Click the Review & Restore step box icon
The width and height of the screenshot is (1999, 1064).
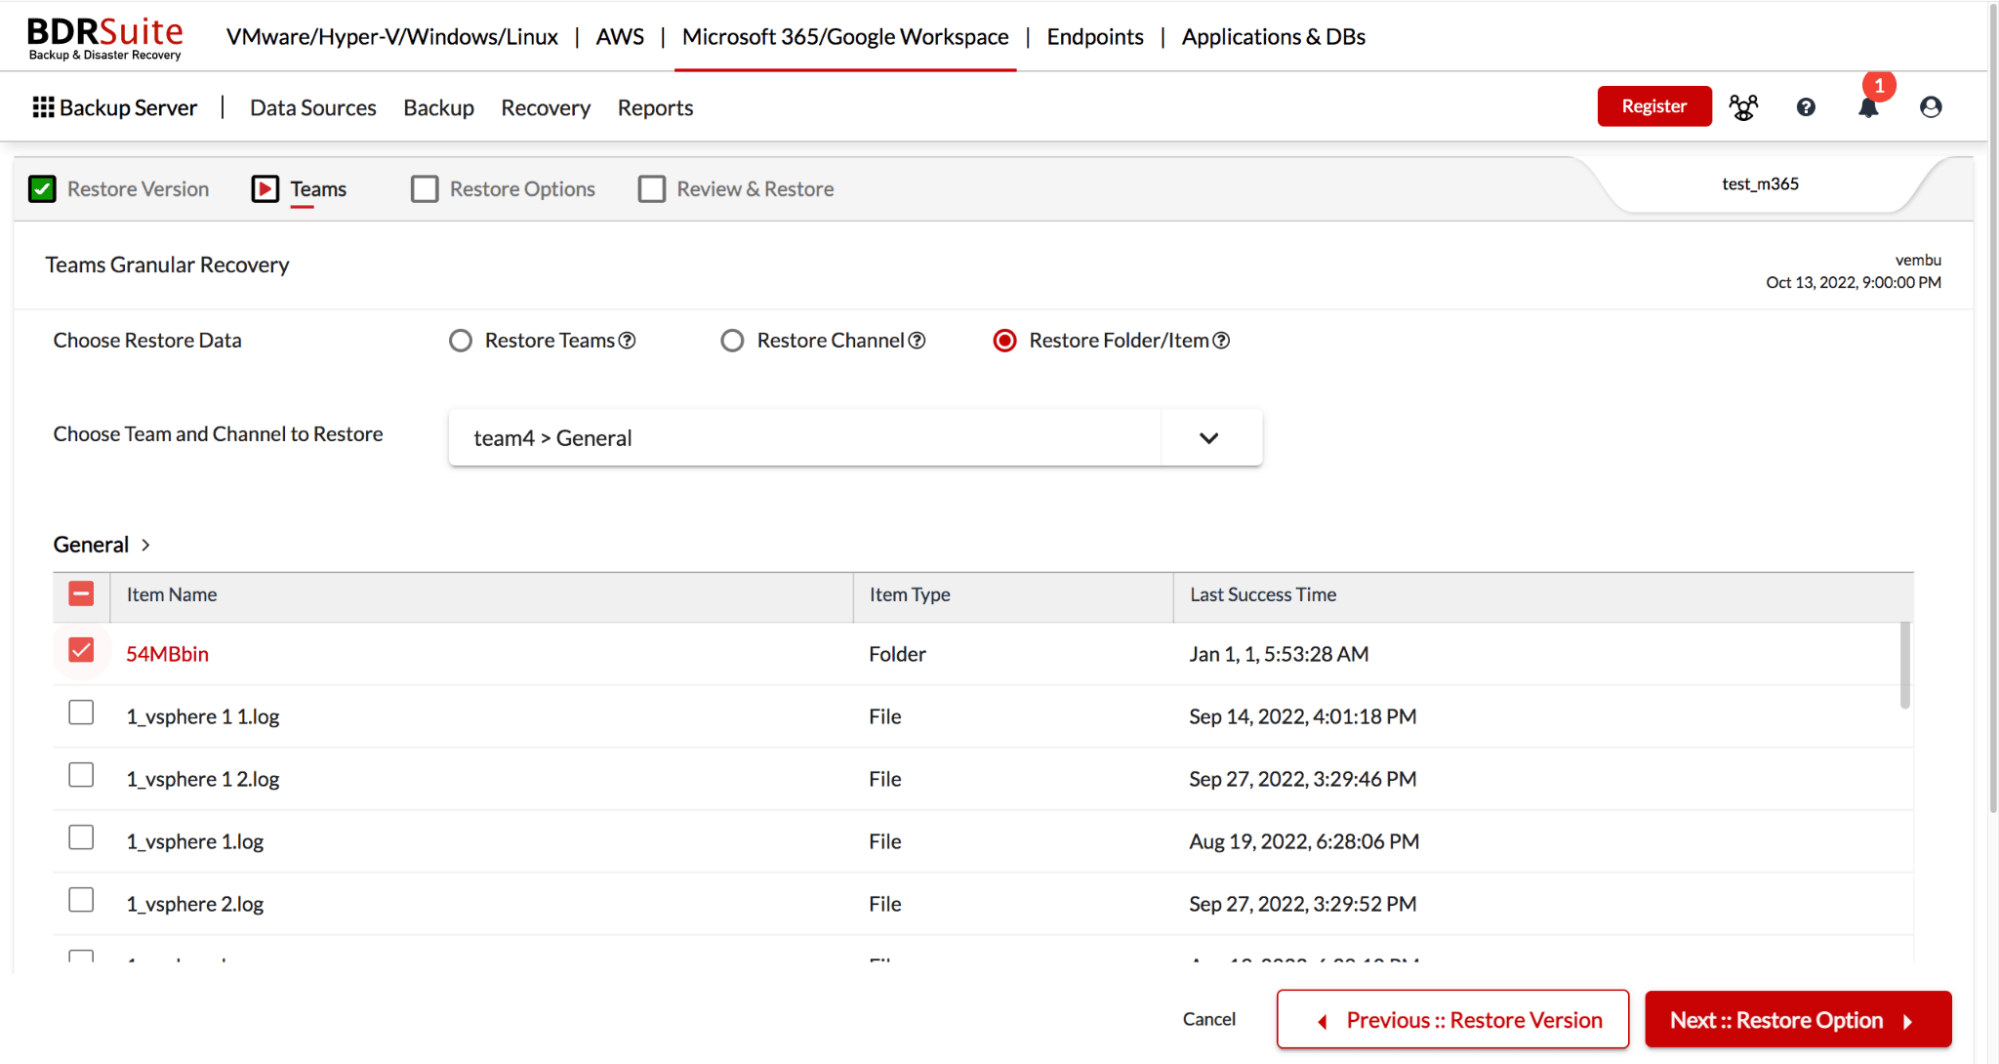[x=652, y=189]
